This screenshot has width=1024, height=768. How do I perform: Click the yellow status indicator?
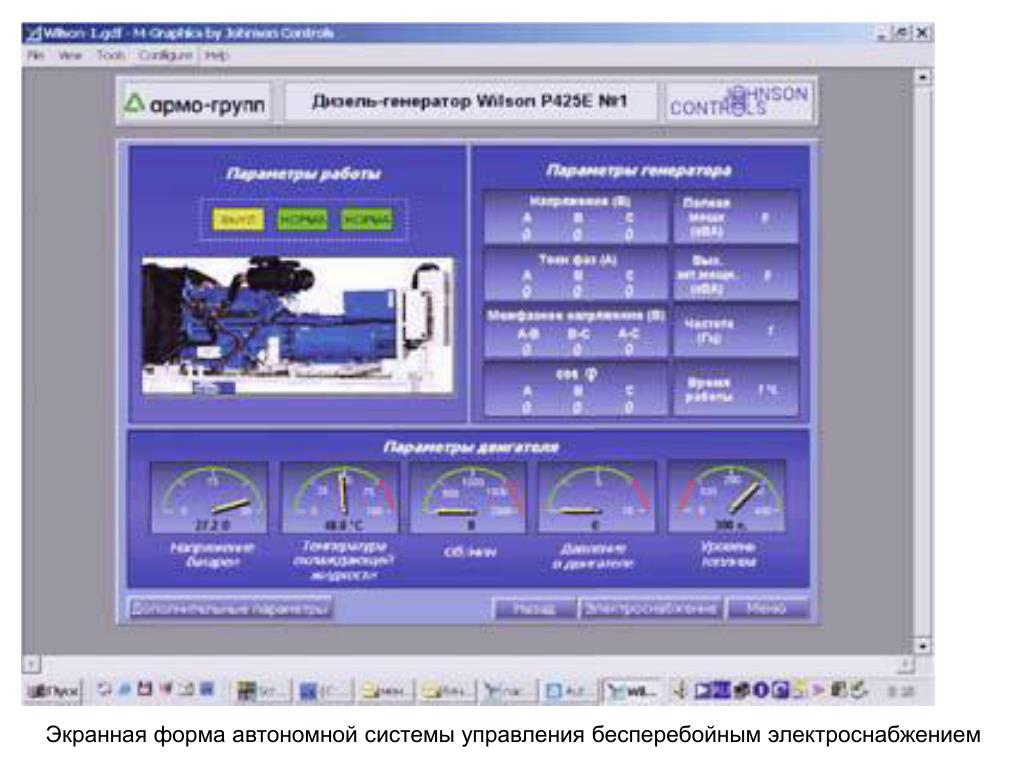[238, 219]
